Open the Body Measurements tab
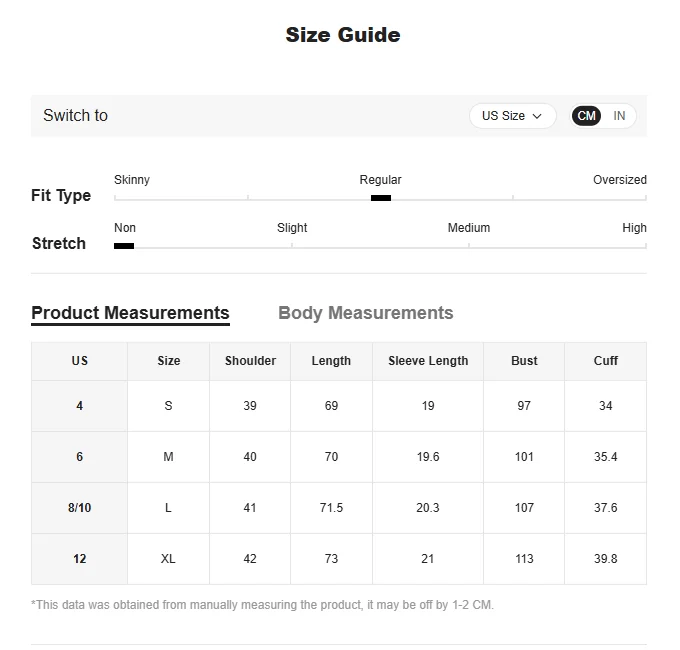Screen dimensions: 680x650 [x=366, y=313]
